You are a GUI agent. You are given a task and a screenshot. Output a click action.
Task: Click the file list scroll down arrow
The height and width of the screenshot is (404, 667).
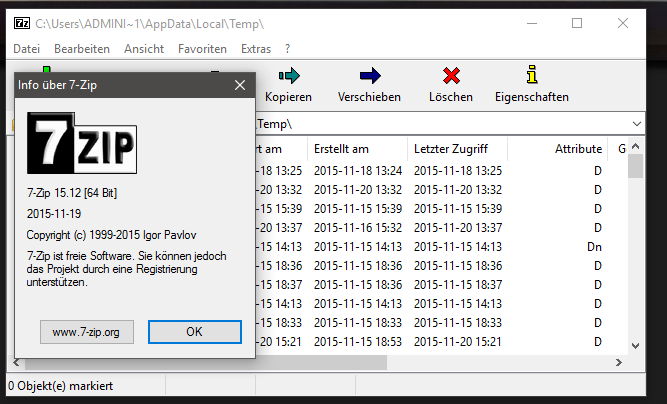(x=636, y=346)
